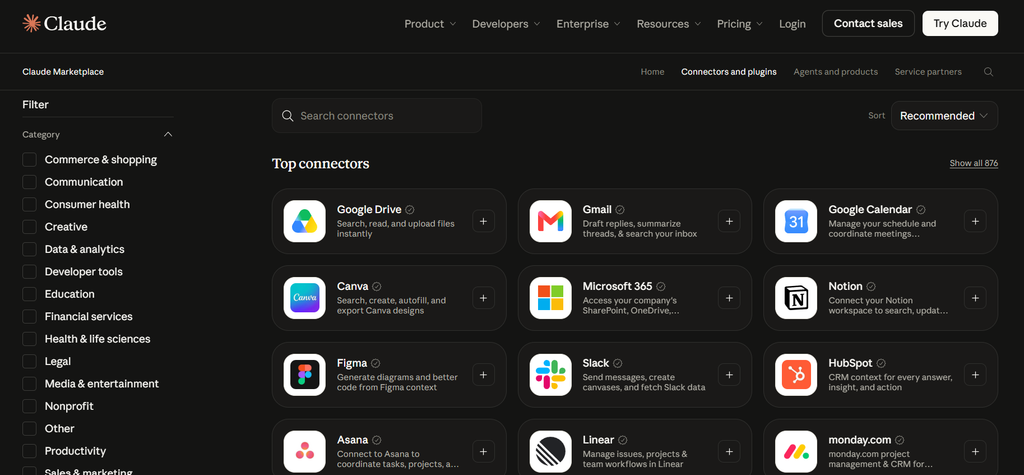Viewport: 1024px width, 475px height.
Task: Check the Data & analytics filter
Action: tap(29, 249)
